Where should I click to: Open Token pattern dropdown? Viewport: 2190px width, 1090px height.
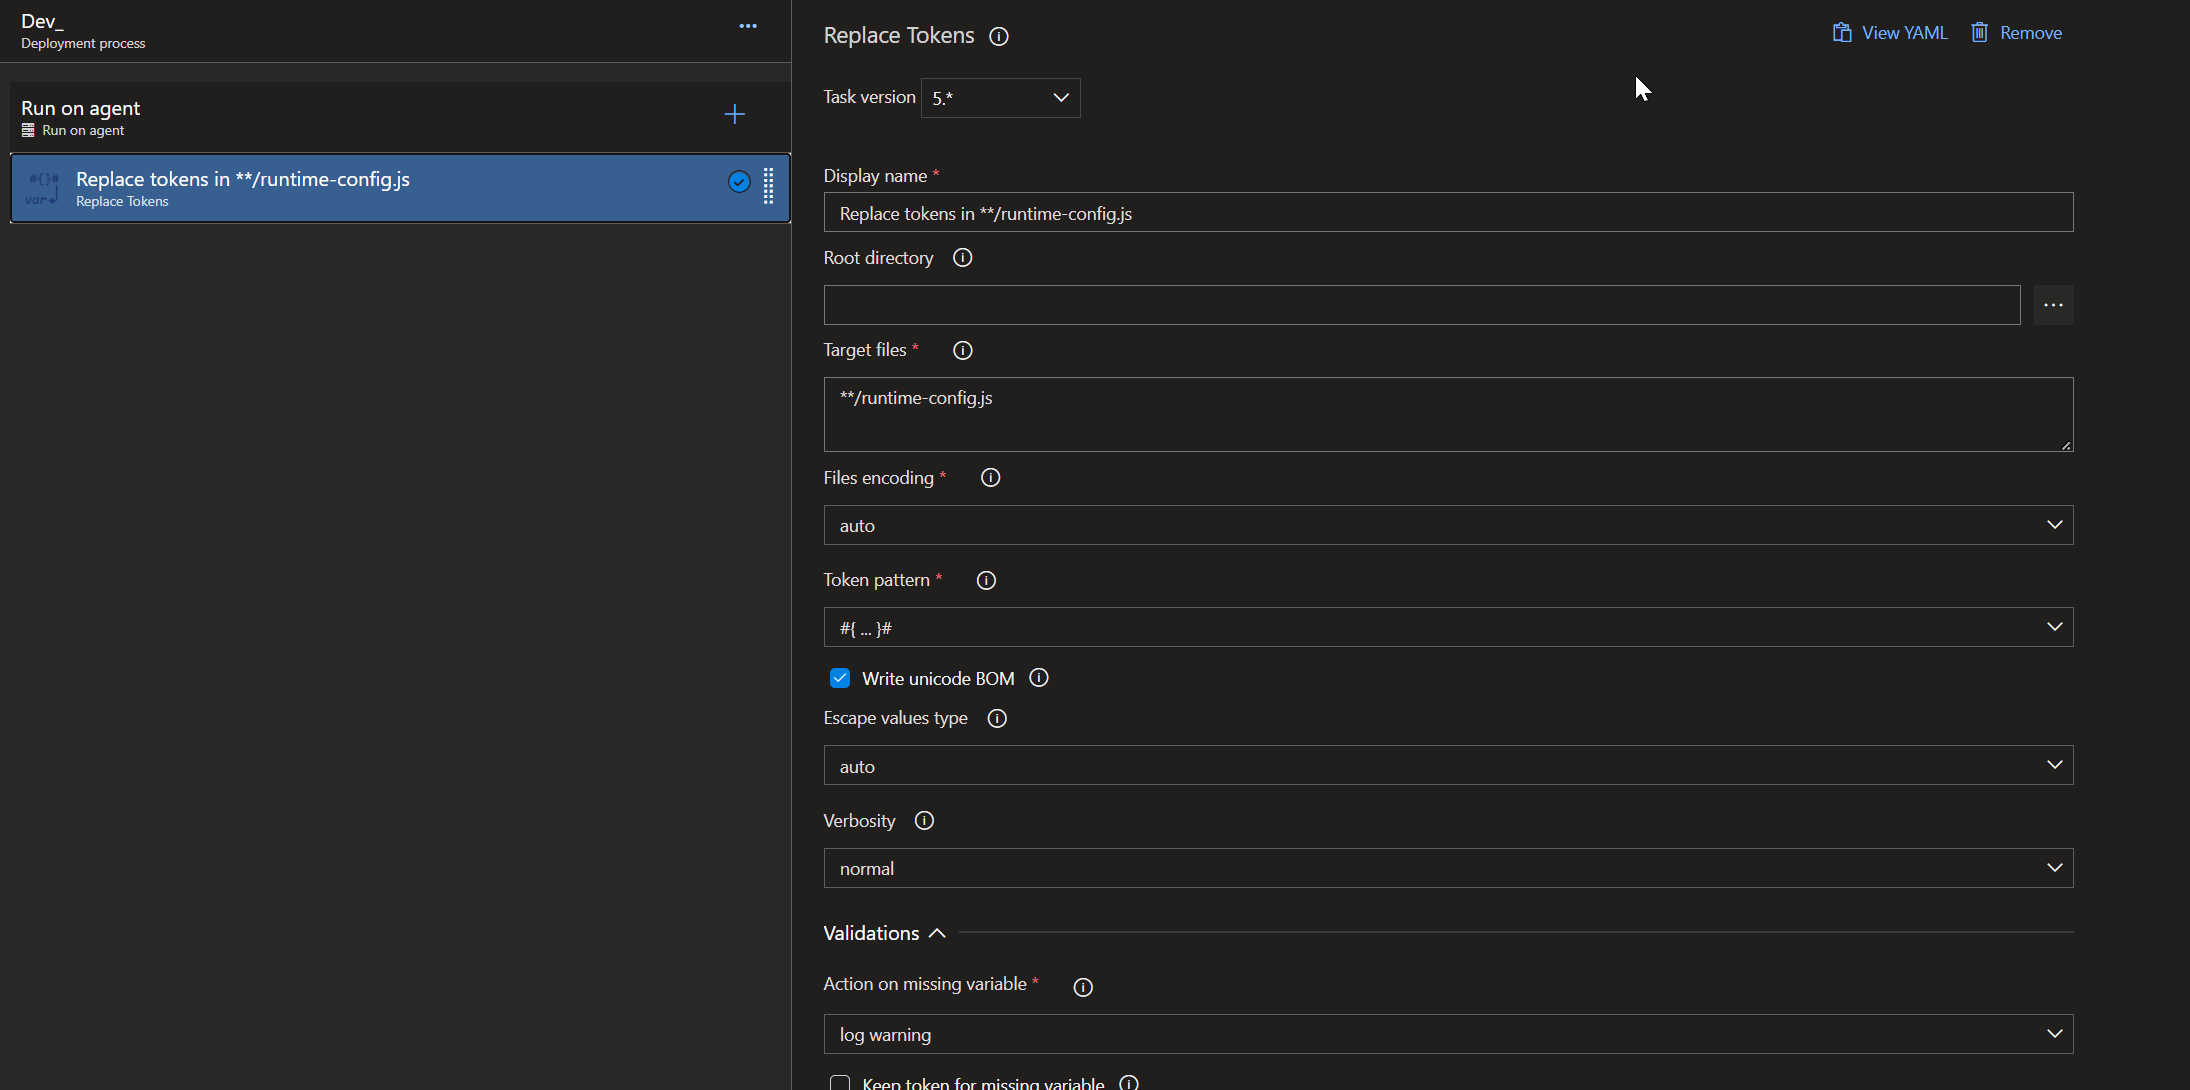pyautogui.click(x=1447, y=628)
